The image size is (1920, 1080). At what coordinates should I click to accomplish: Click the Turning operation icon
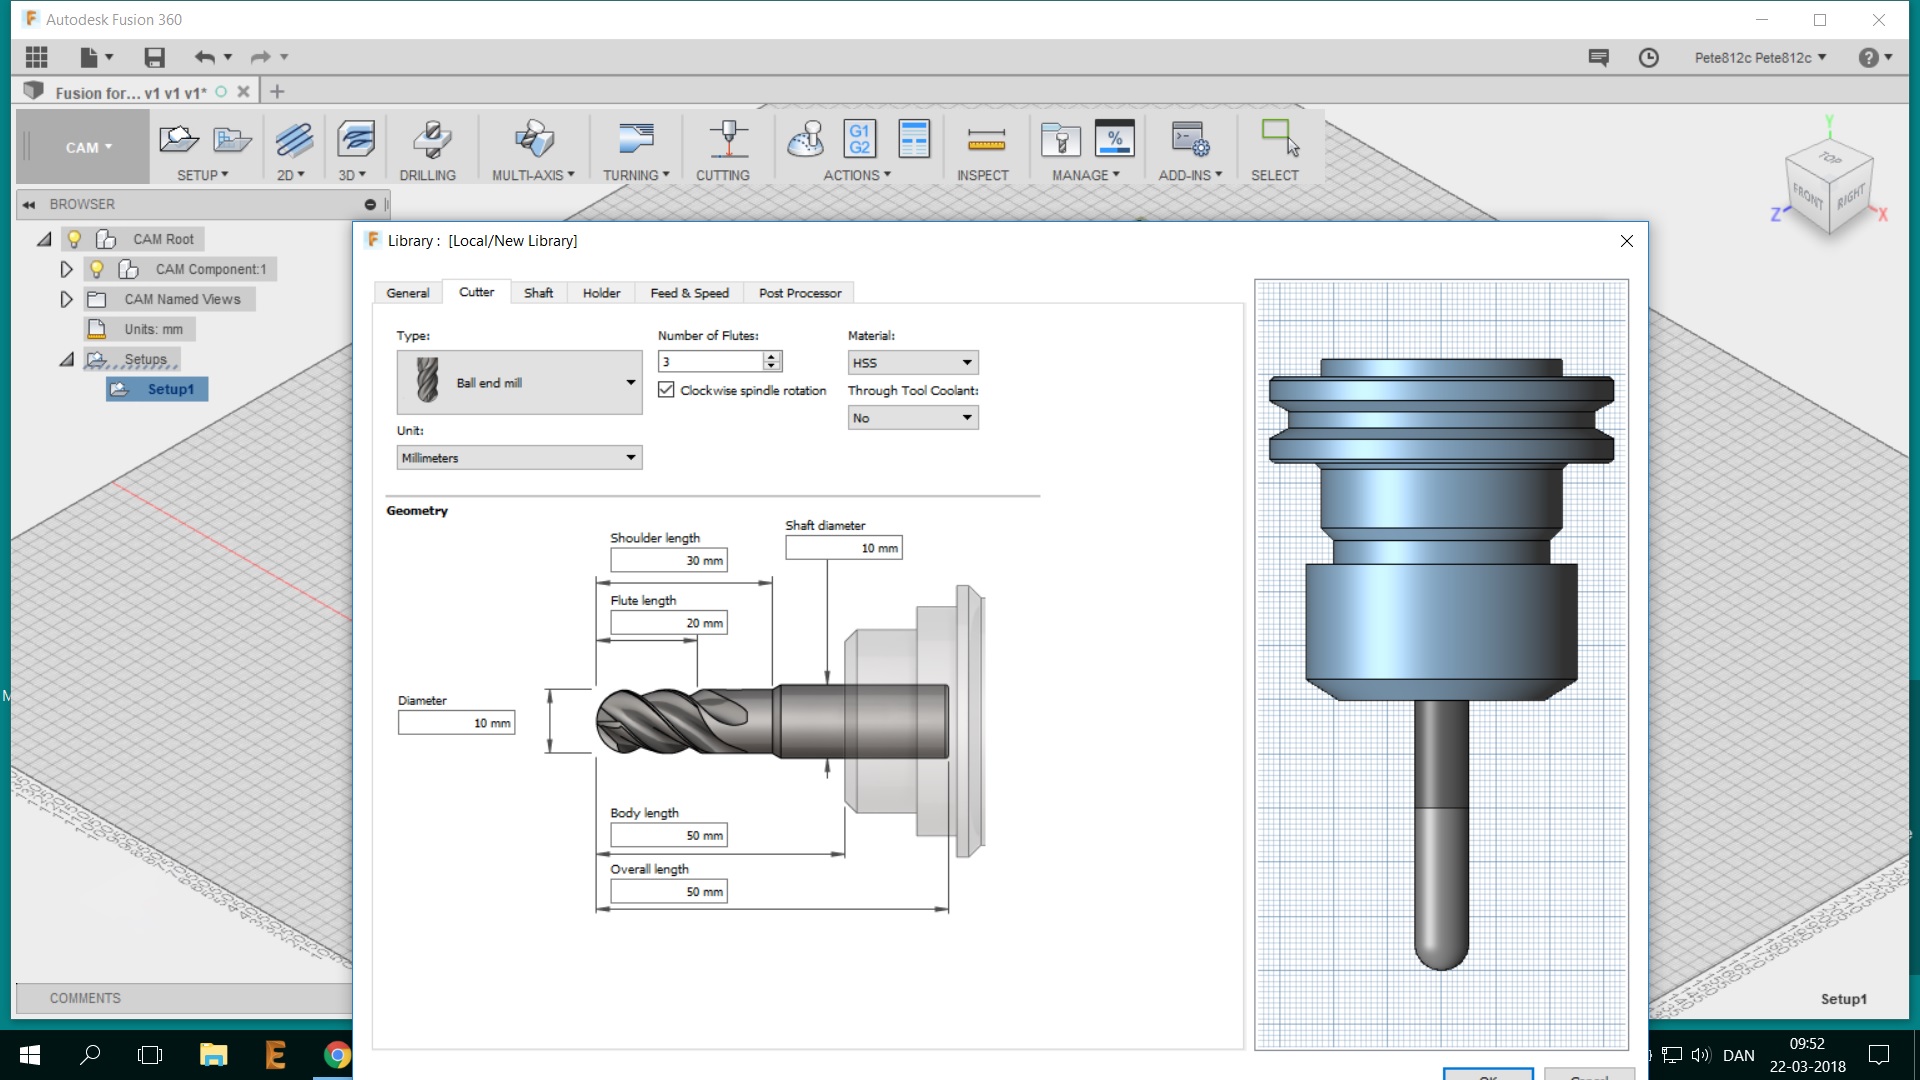(x=635, y=140)
